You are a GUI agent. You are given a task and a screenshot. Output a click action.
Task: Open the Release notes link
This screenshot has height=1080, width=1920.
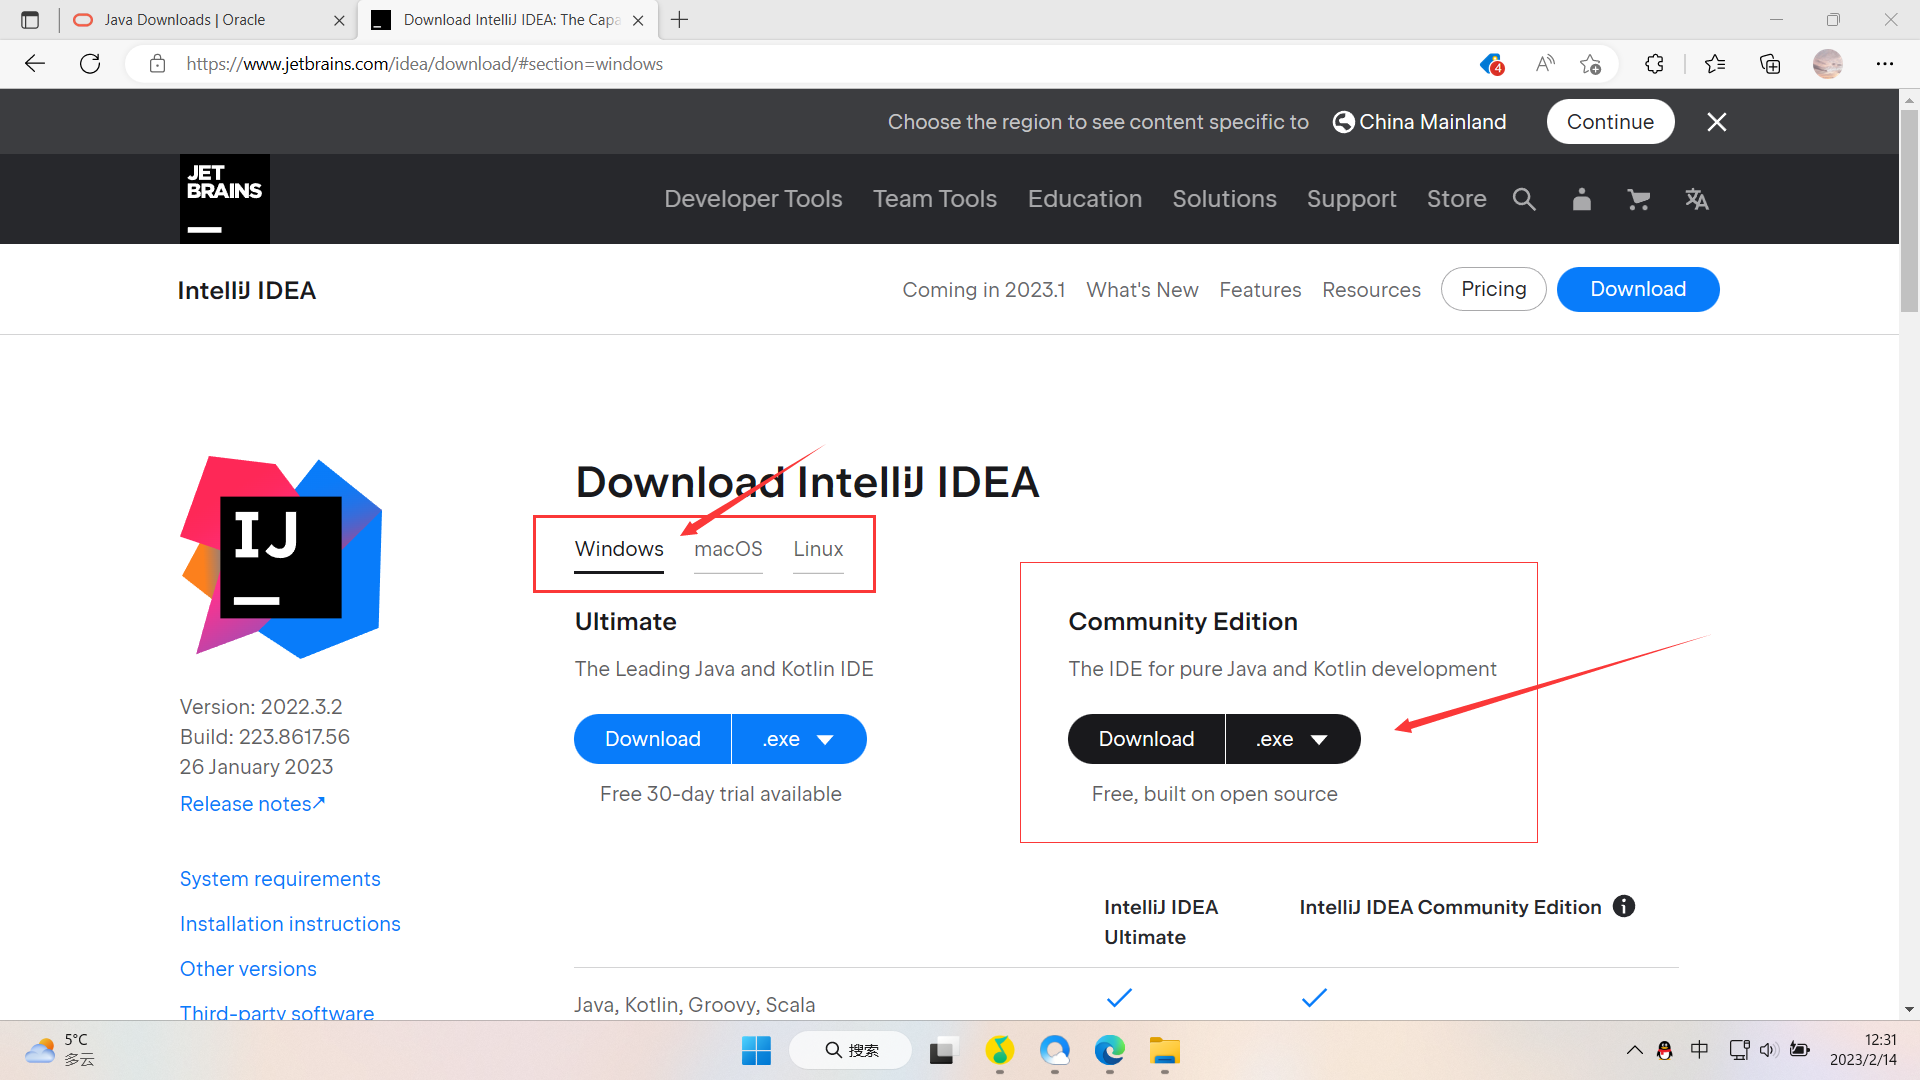(252, 804)
